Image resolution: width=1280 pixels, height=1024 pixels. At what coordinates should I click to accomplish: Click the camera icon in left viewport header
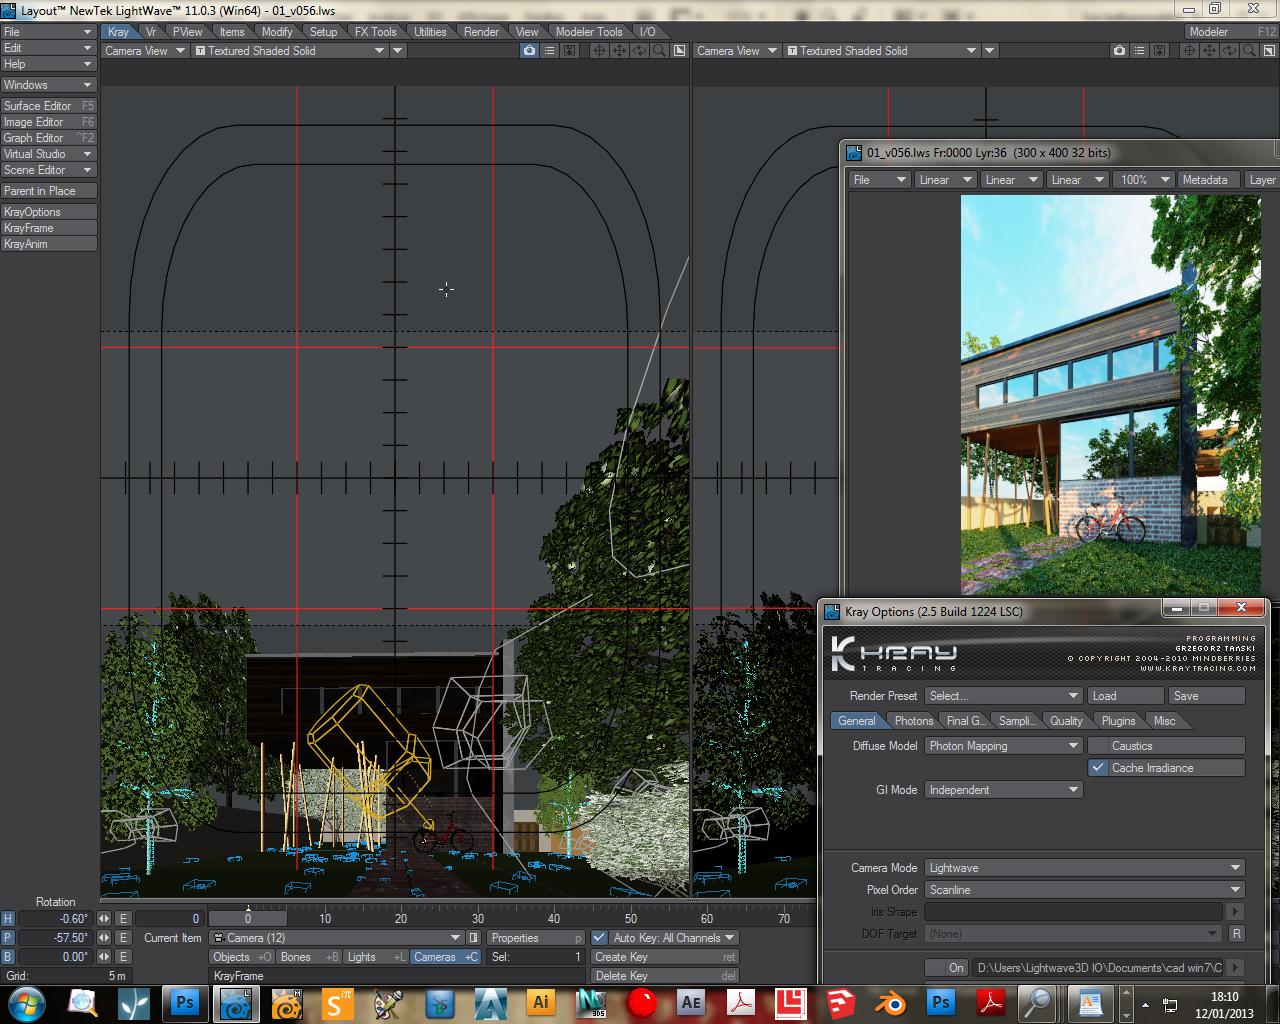[529, 51]
